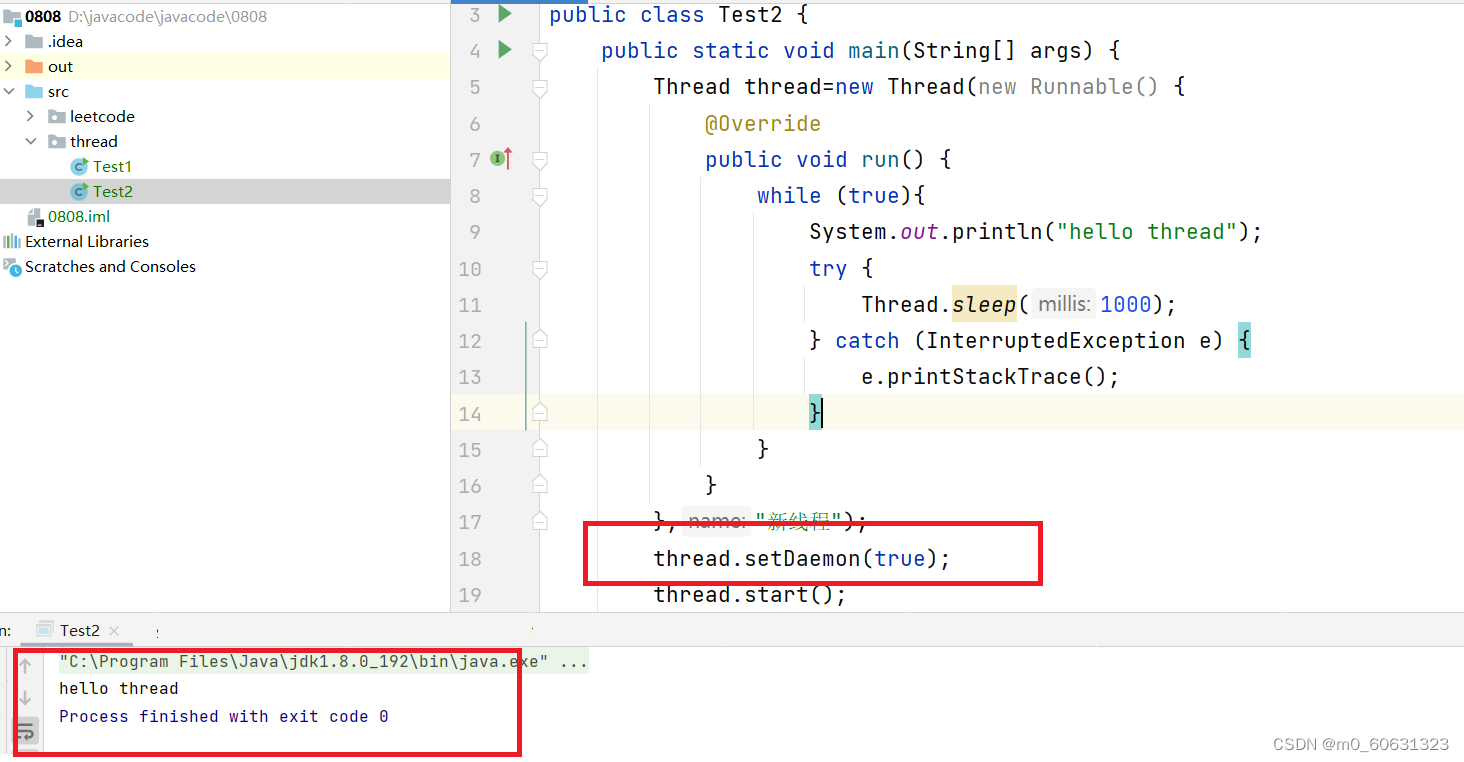Close the Test2 run tab
Image resolution: width=1464 pixels, height=762 pixels.
(x=114, y=630)
